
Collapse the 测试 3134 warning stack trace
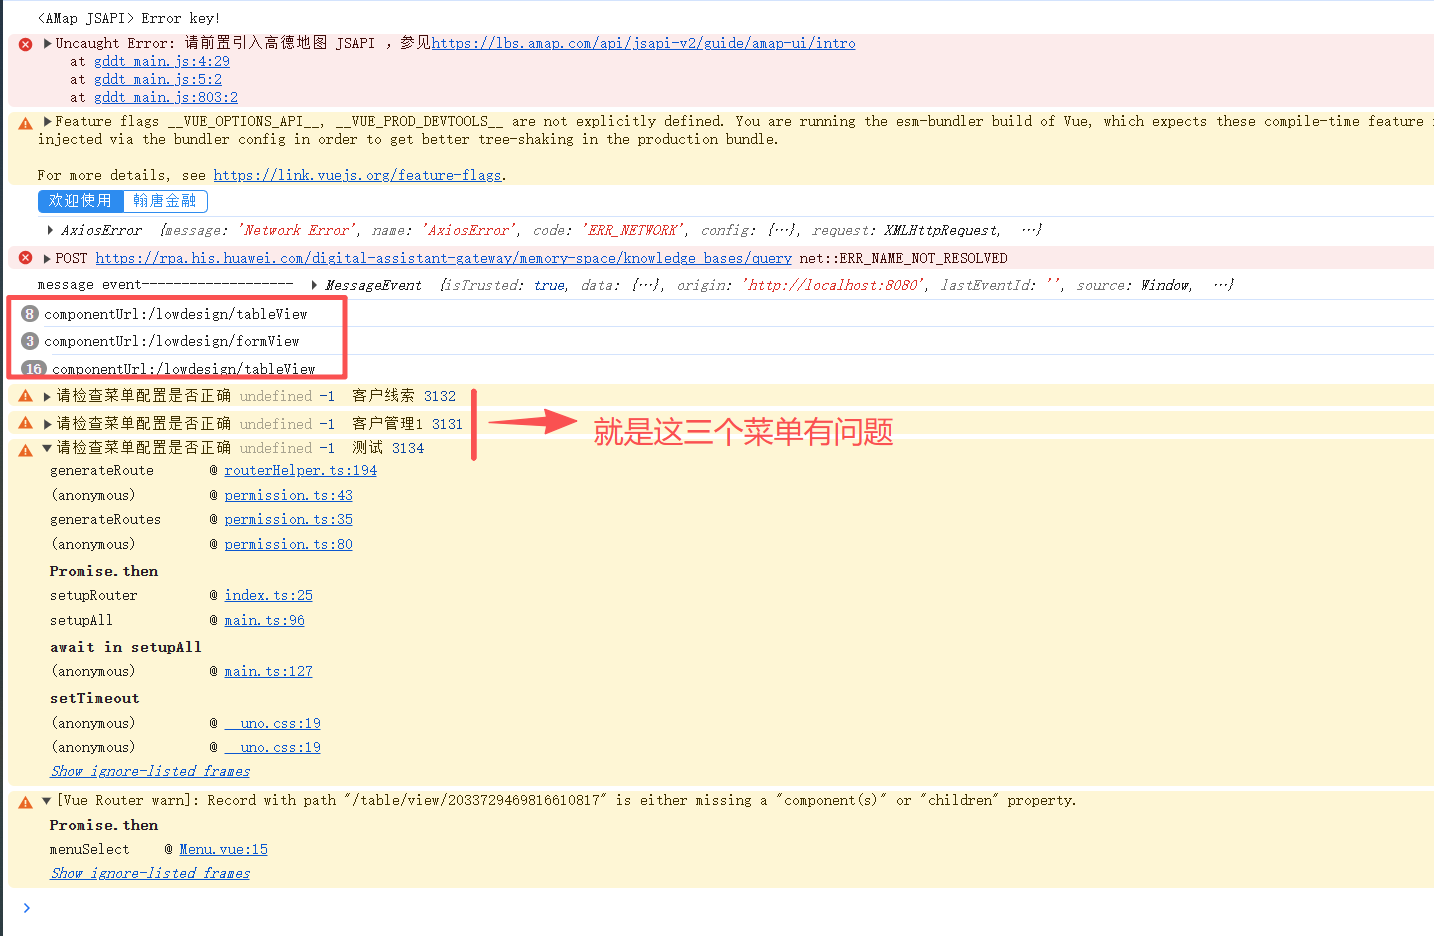pyautogui.click(x=47, y=448)
